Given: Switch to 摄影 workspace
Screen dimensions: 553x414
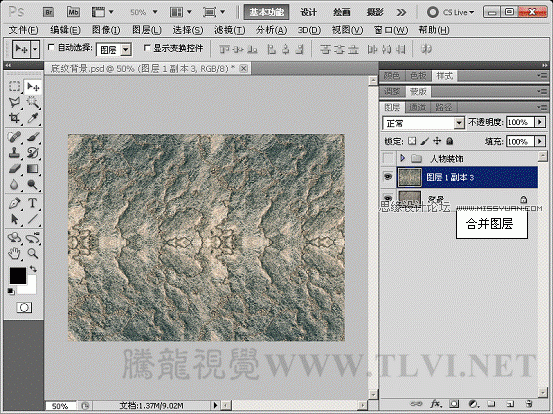Looking at the screenshot, I should tap(375, 12).
